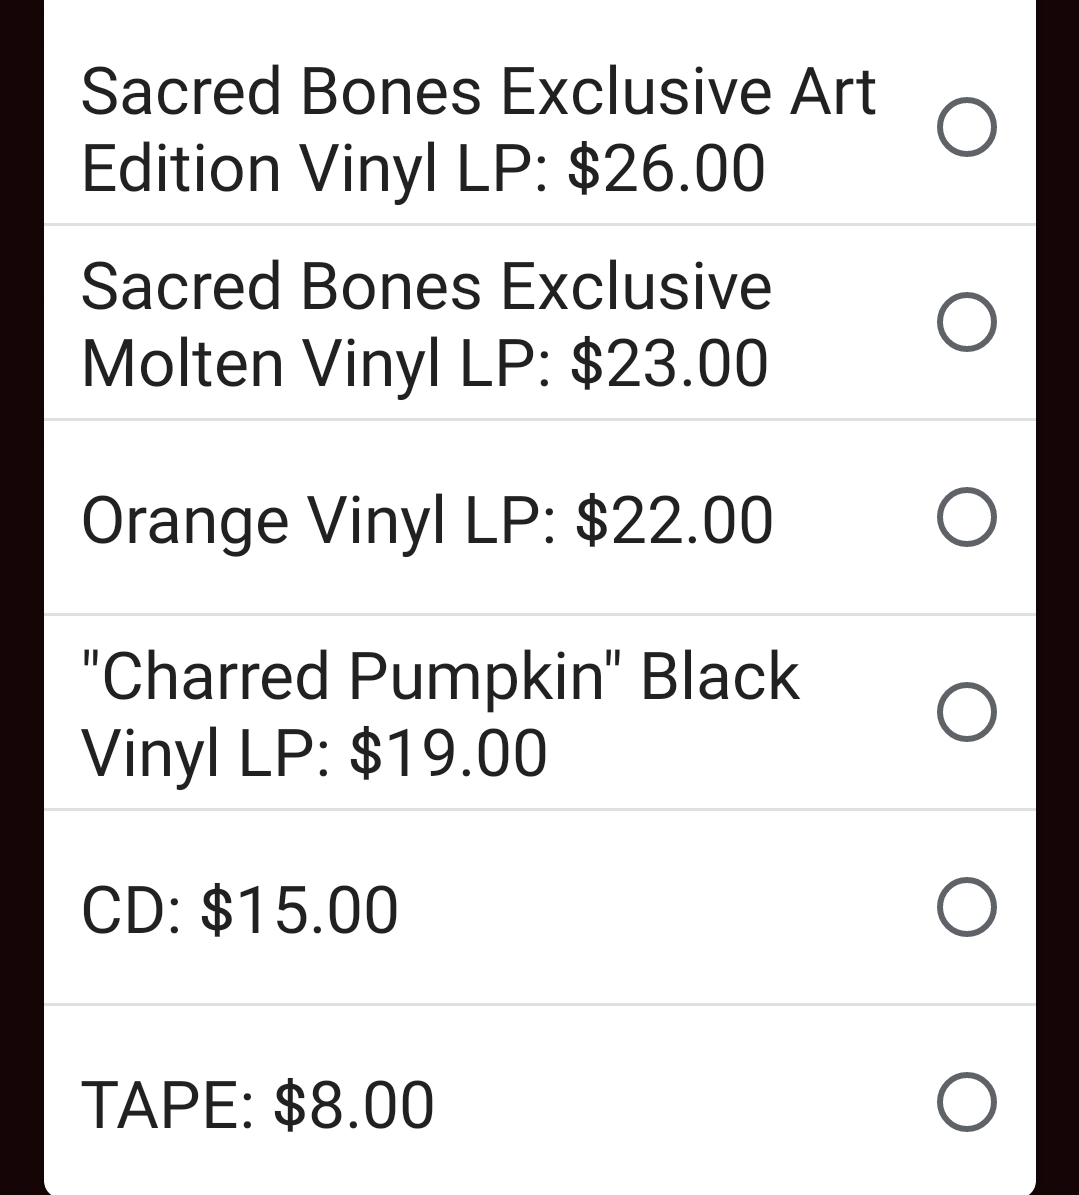The height and width of the screenshot is (1195, 1079).
Task: Select the Art Edition Vinyl LP radio button
Action: tap(966, 127)
